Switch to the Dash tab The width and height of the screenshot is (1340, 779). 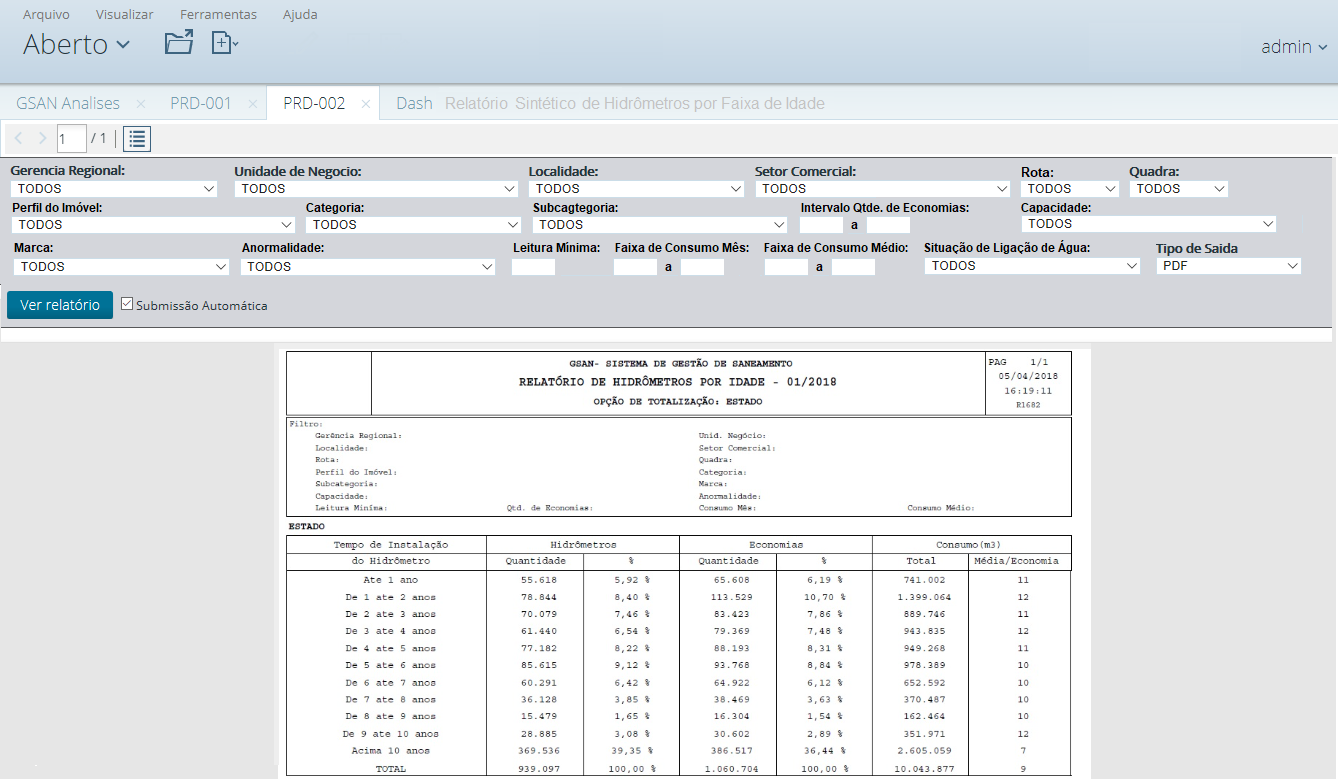pos(414,104)
